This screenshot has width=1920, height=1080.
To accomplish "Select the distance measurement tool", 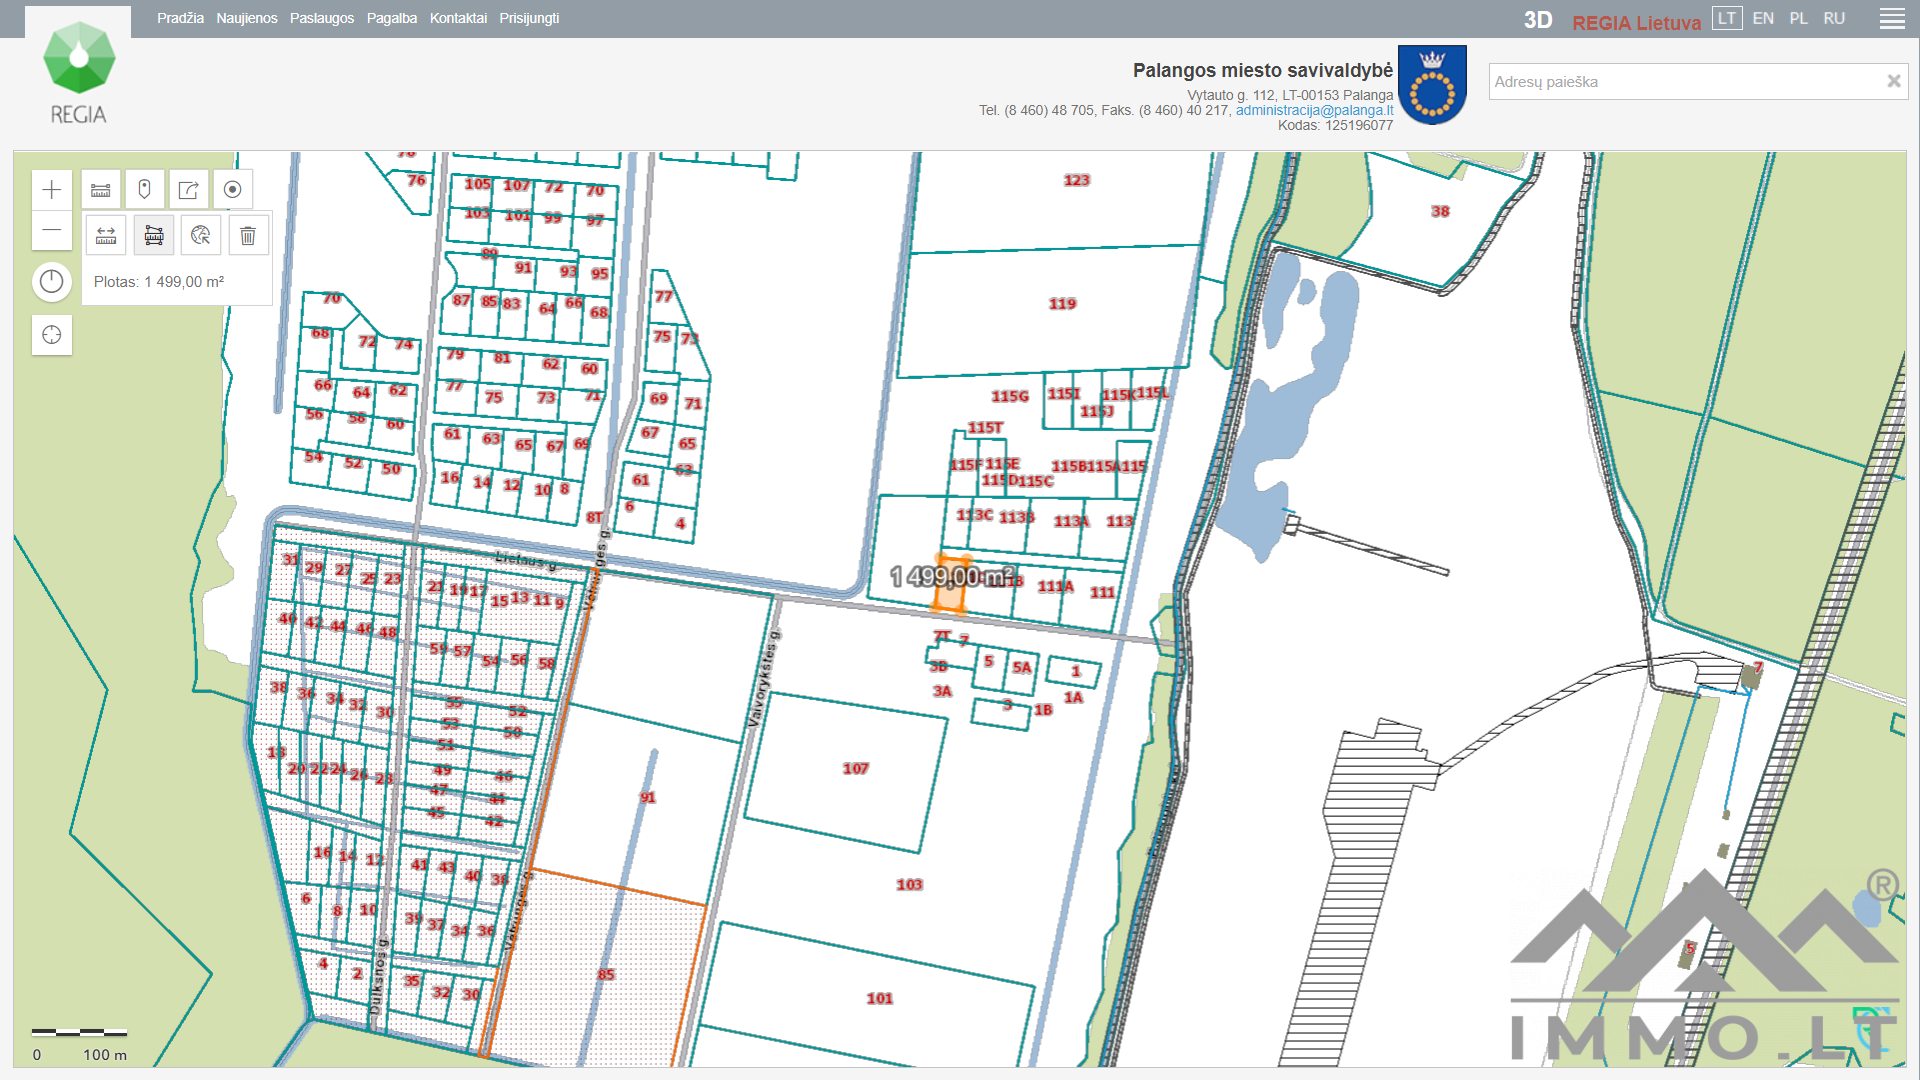I will tap(106, 236).
